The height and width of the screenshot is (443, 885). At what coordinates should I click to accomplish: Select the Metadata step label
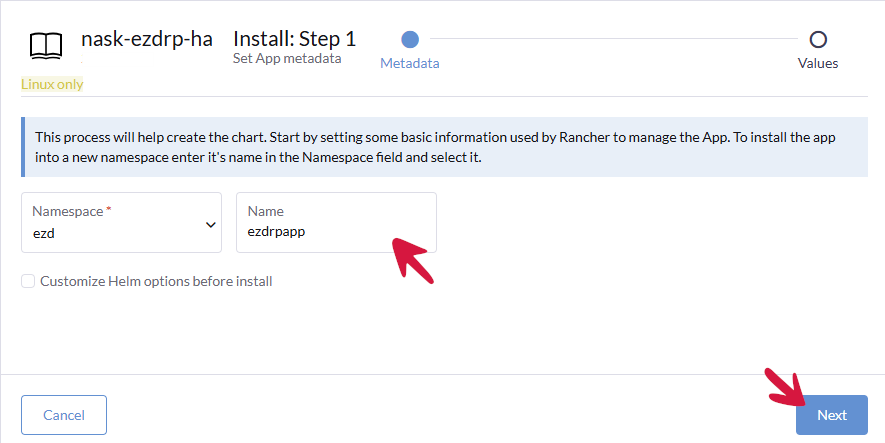[409, 64]
